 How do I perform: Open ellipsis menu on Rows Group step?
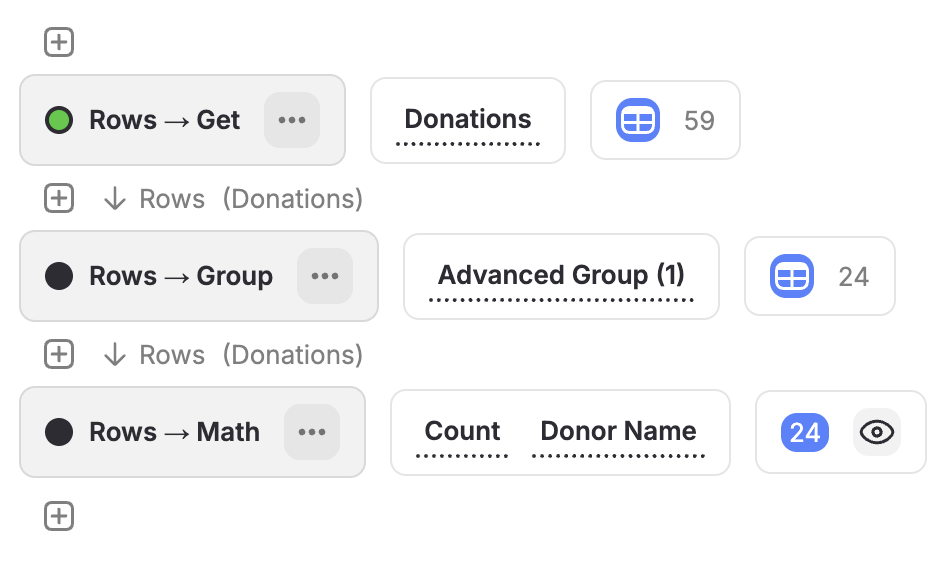click(325, 276)
